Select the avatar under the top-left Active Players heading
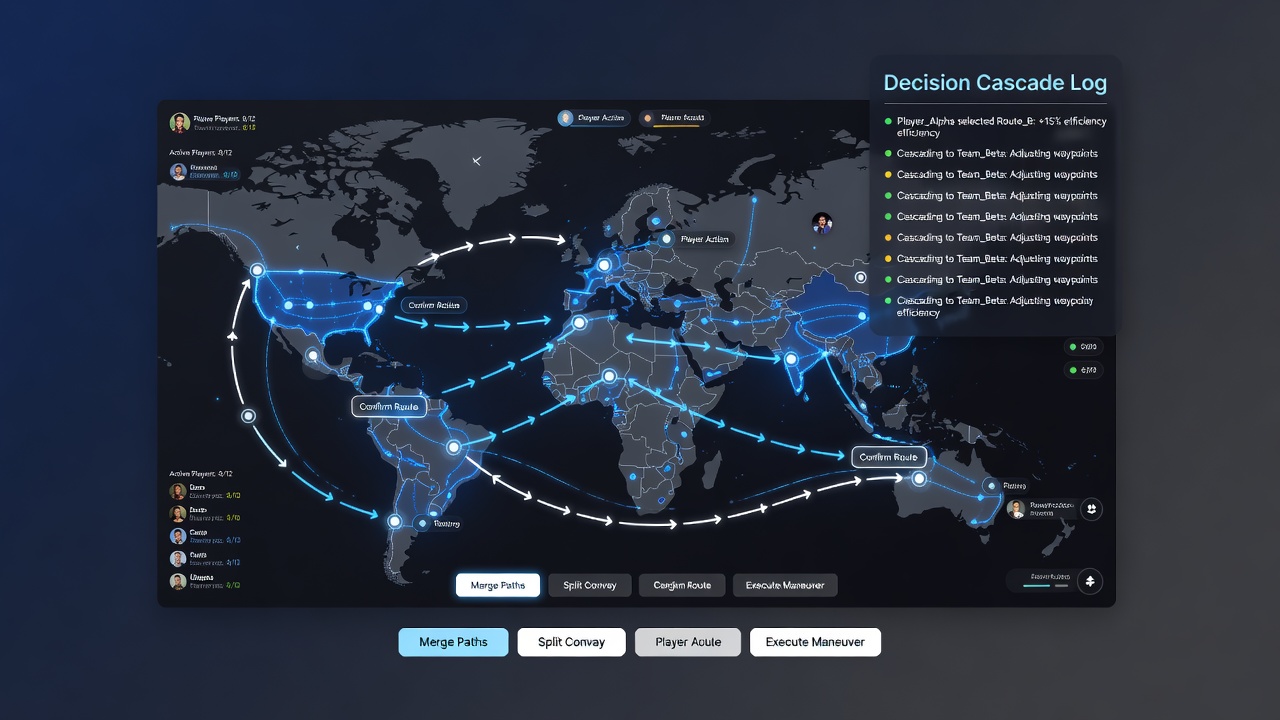This screenshot has height=720, width=1280. 178,172
